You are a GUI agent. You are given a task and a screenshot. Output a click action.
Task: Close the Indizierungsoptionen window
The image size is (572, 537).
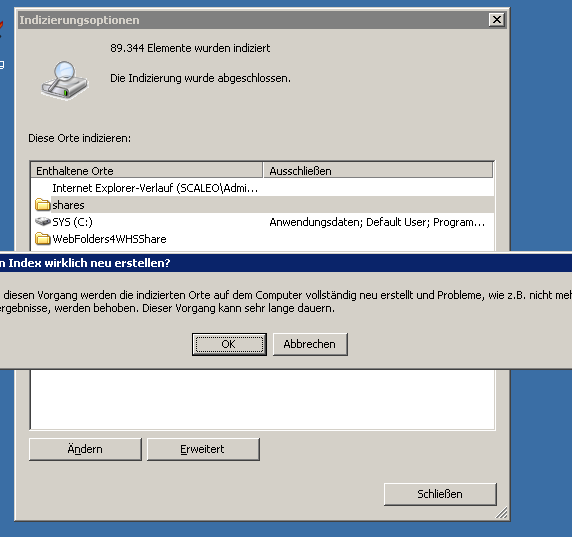496,20
